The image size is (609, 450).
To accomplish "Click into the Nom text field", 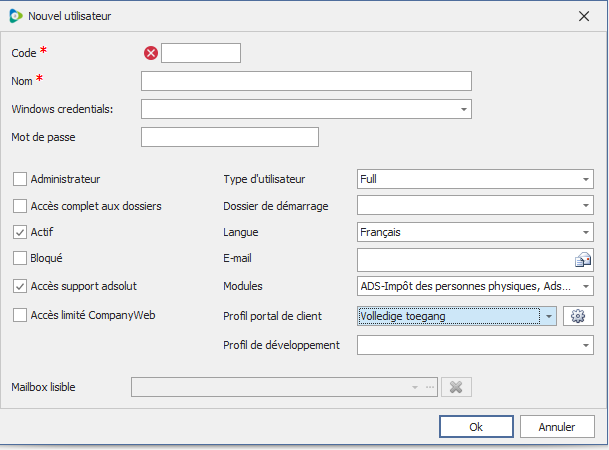I will tap(306, 81).
